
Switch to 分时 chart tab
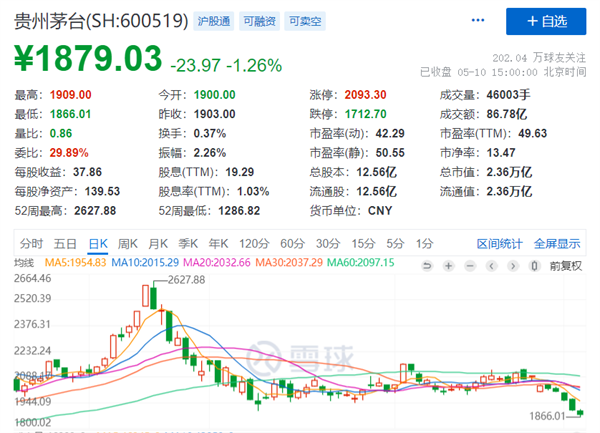[31, 244]
